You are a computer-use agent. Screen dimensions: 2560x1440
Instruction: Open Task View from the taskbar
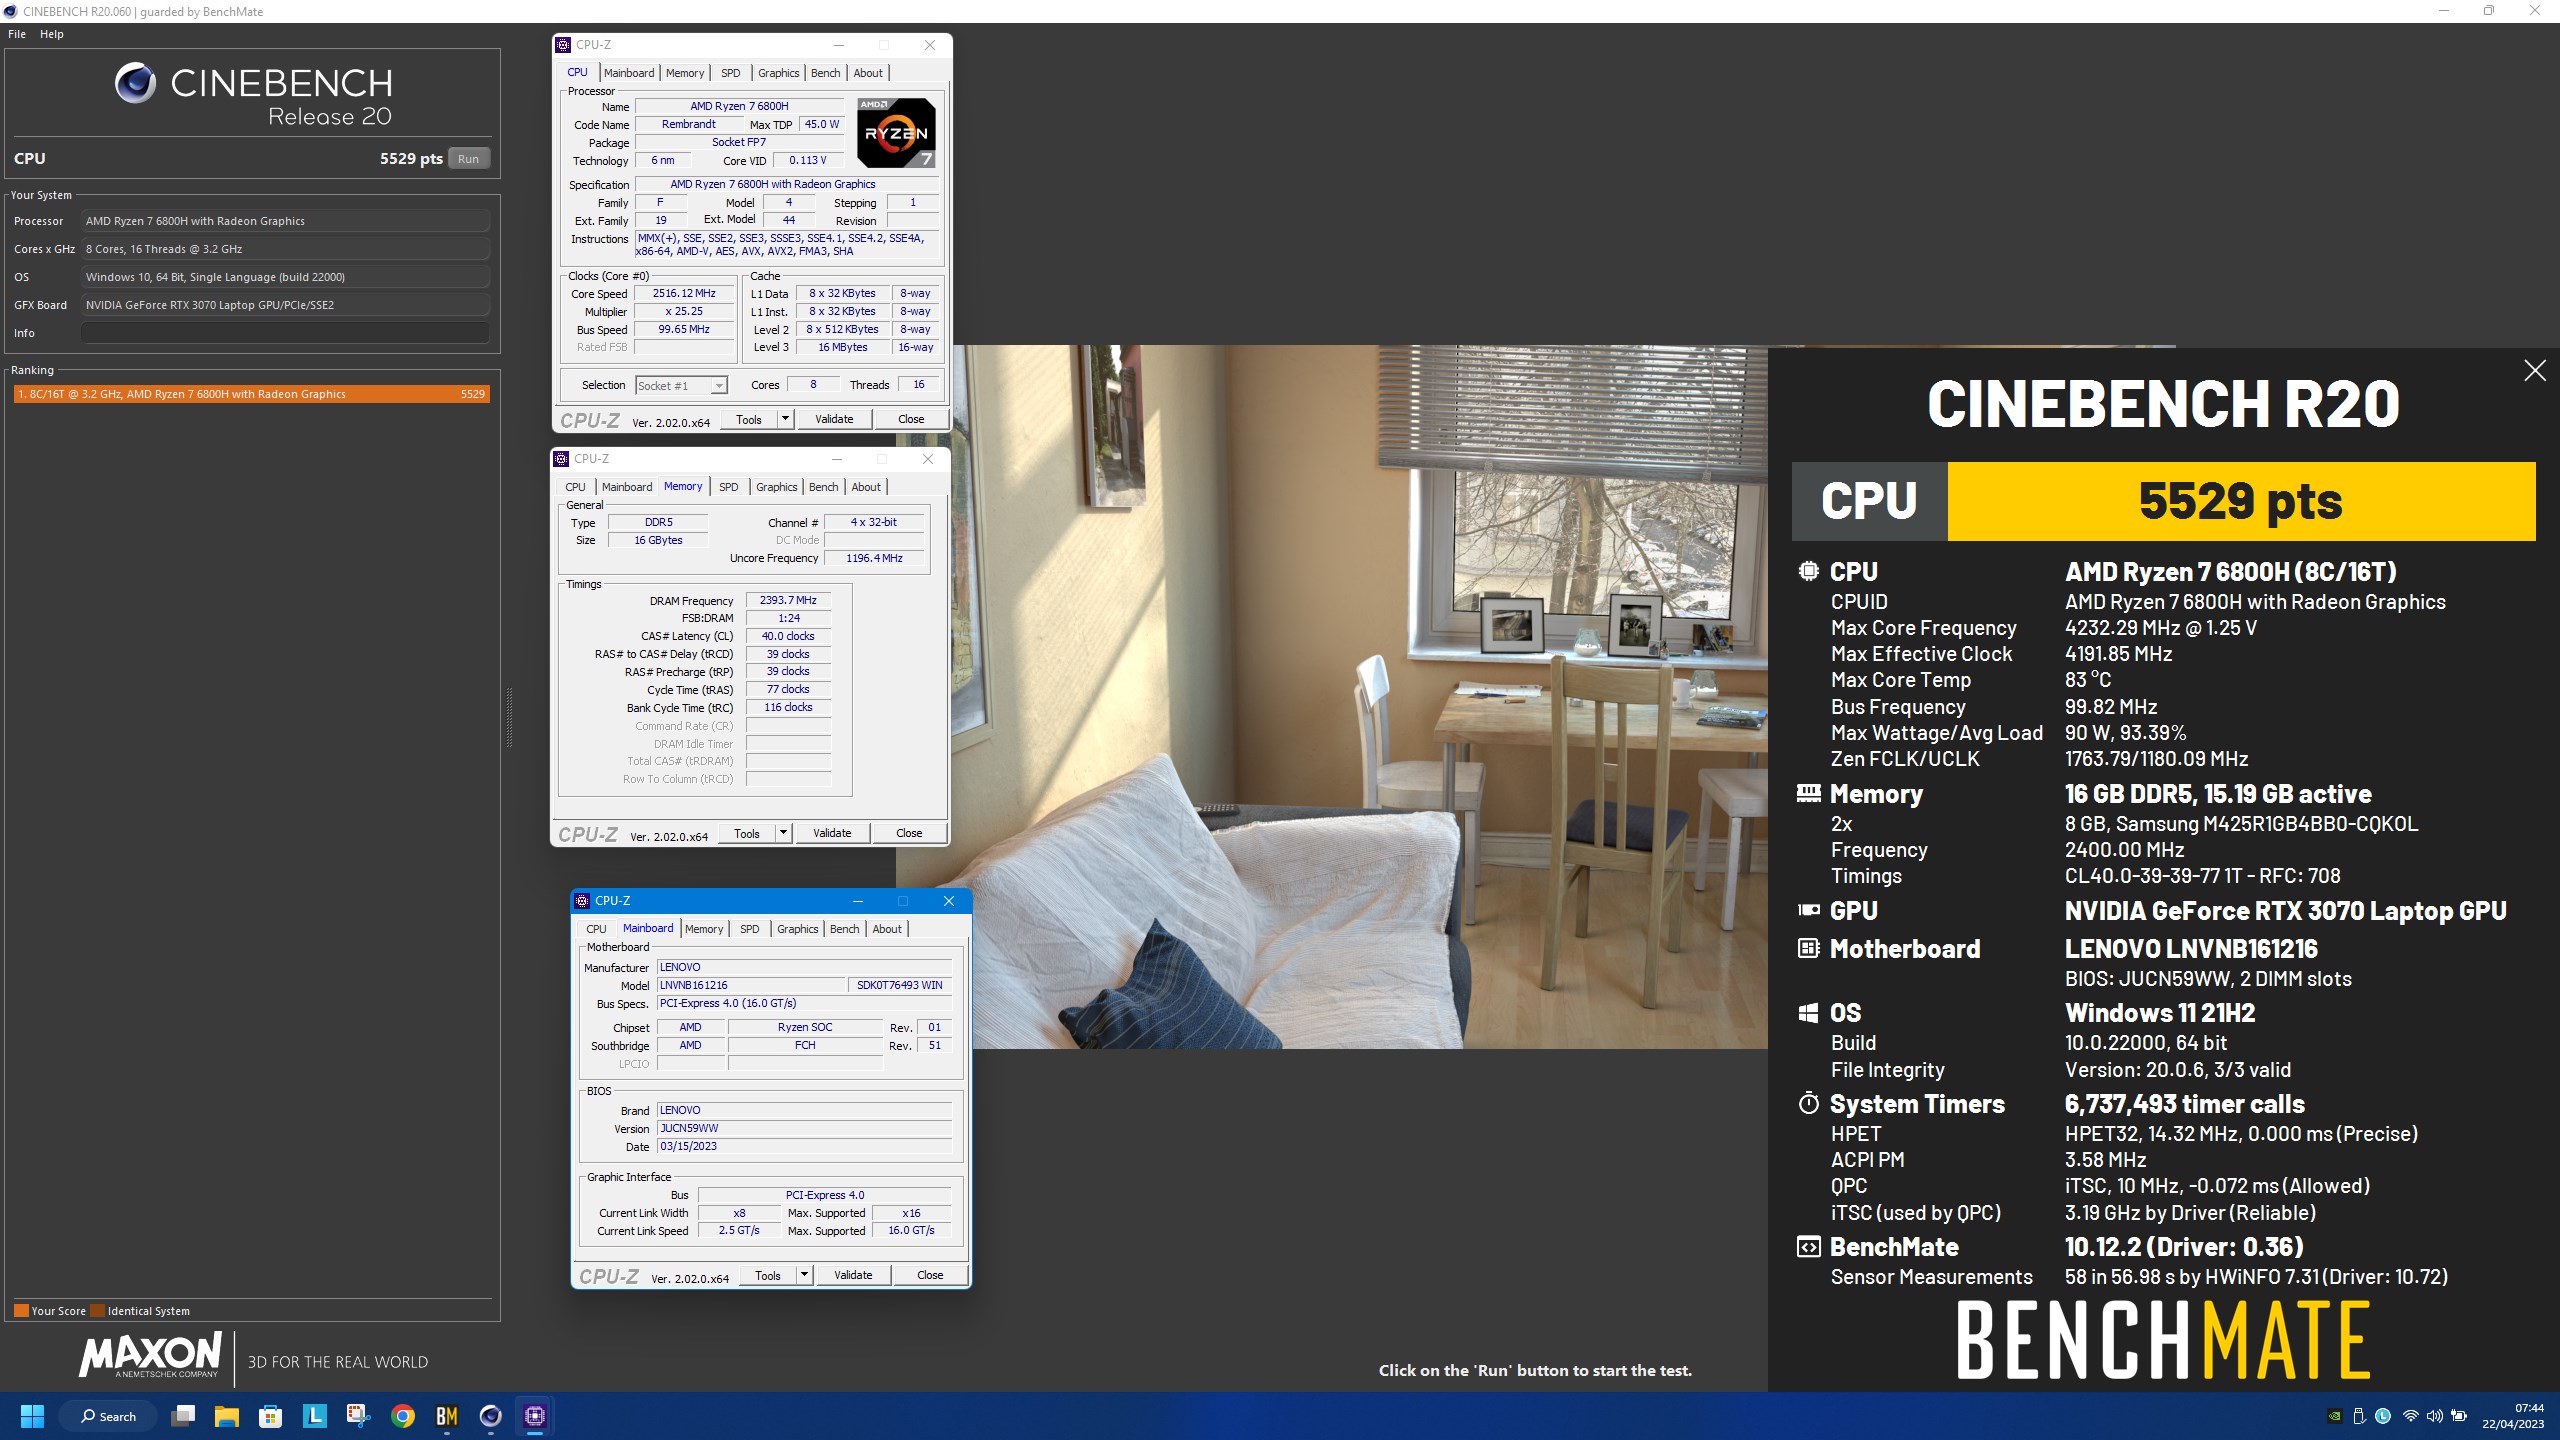[x=183, y=1416]
